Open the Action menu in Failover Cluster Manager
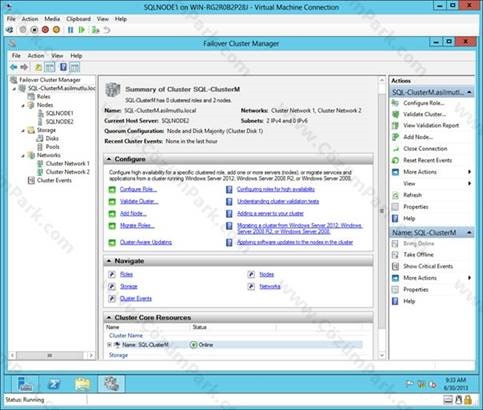483x410 pixels. [36, 56]
